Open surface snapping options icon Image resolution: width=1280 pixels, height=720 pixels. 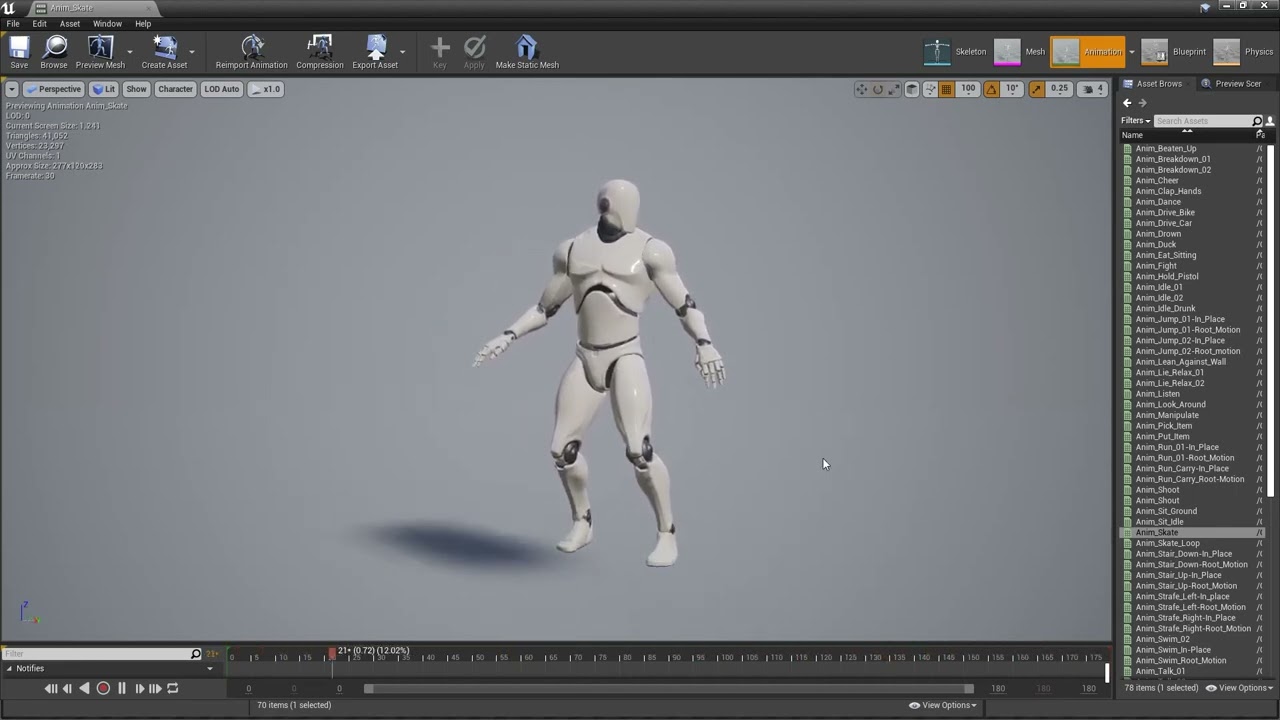click(930, 89)
